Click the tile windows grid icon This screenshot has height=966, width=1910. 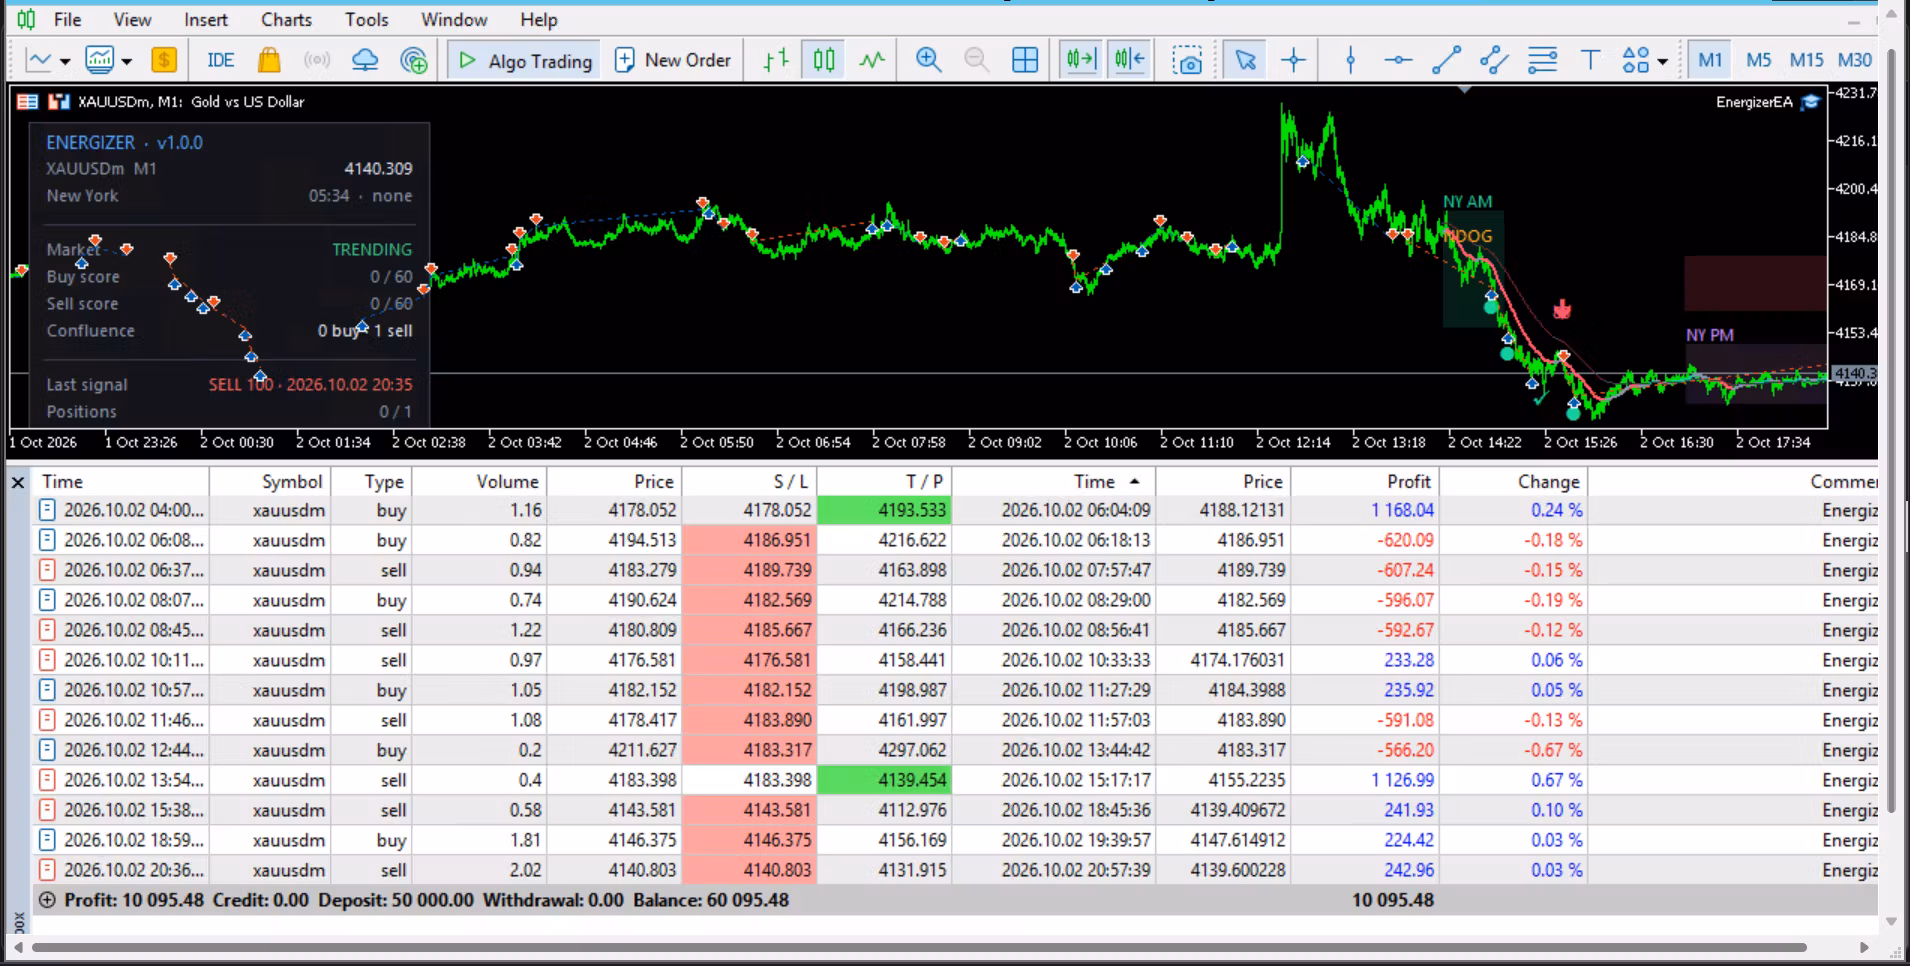click(1025, 60)
